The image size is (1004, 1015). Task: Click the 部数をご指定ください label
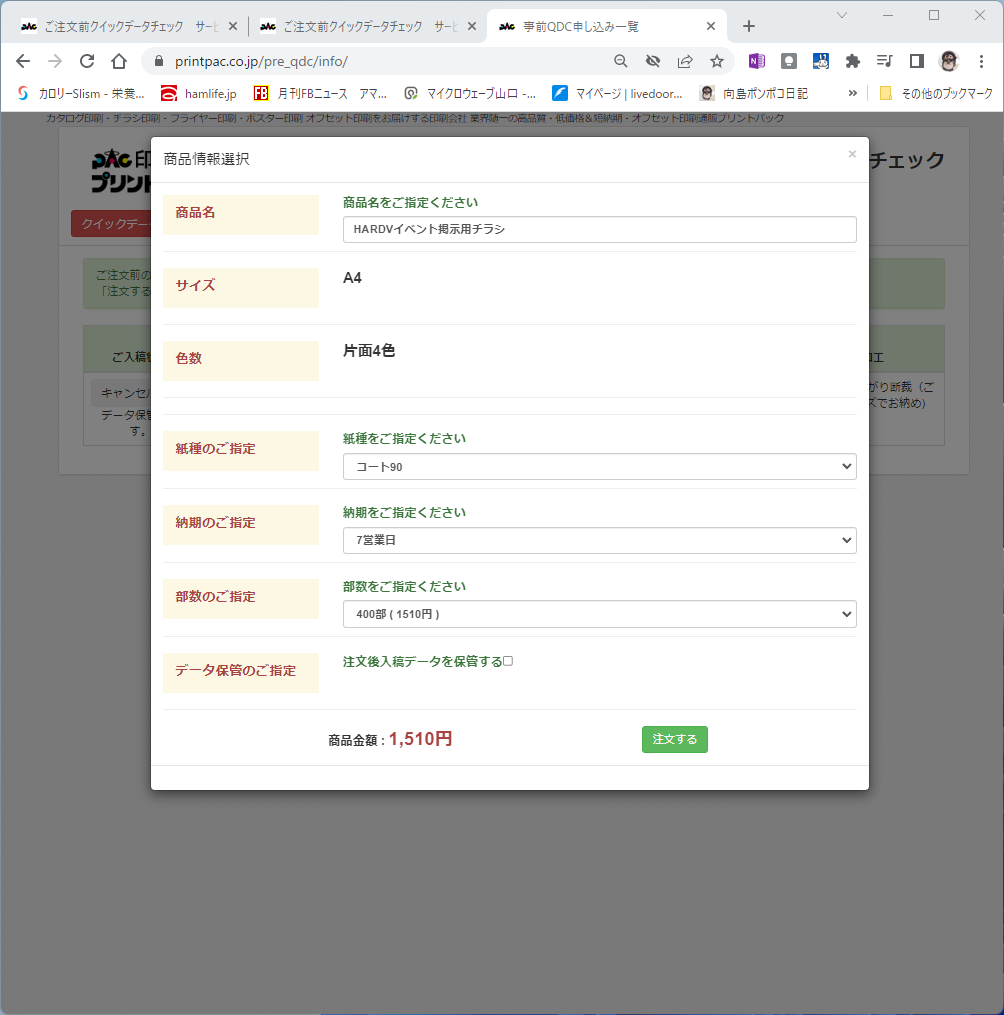click(404, 586)
